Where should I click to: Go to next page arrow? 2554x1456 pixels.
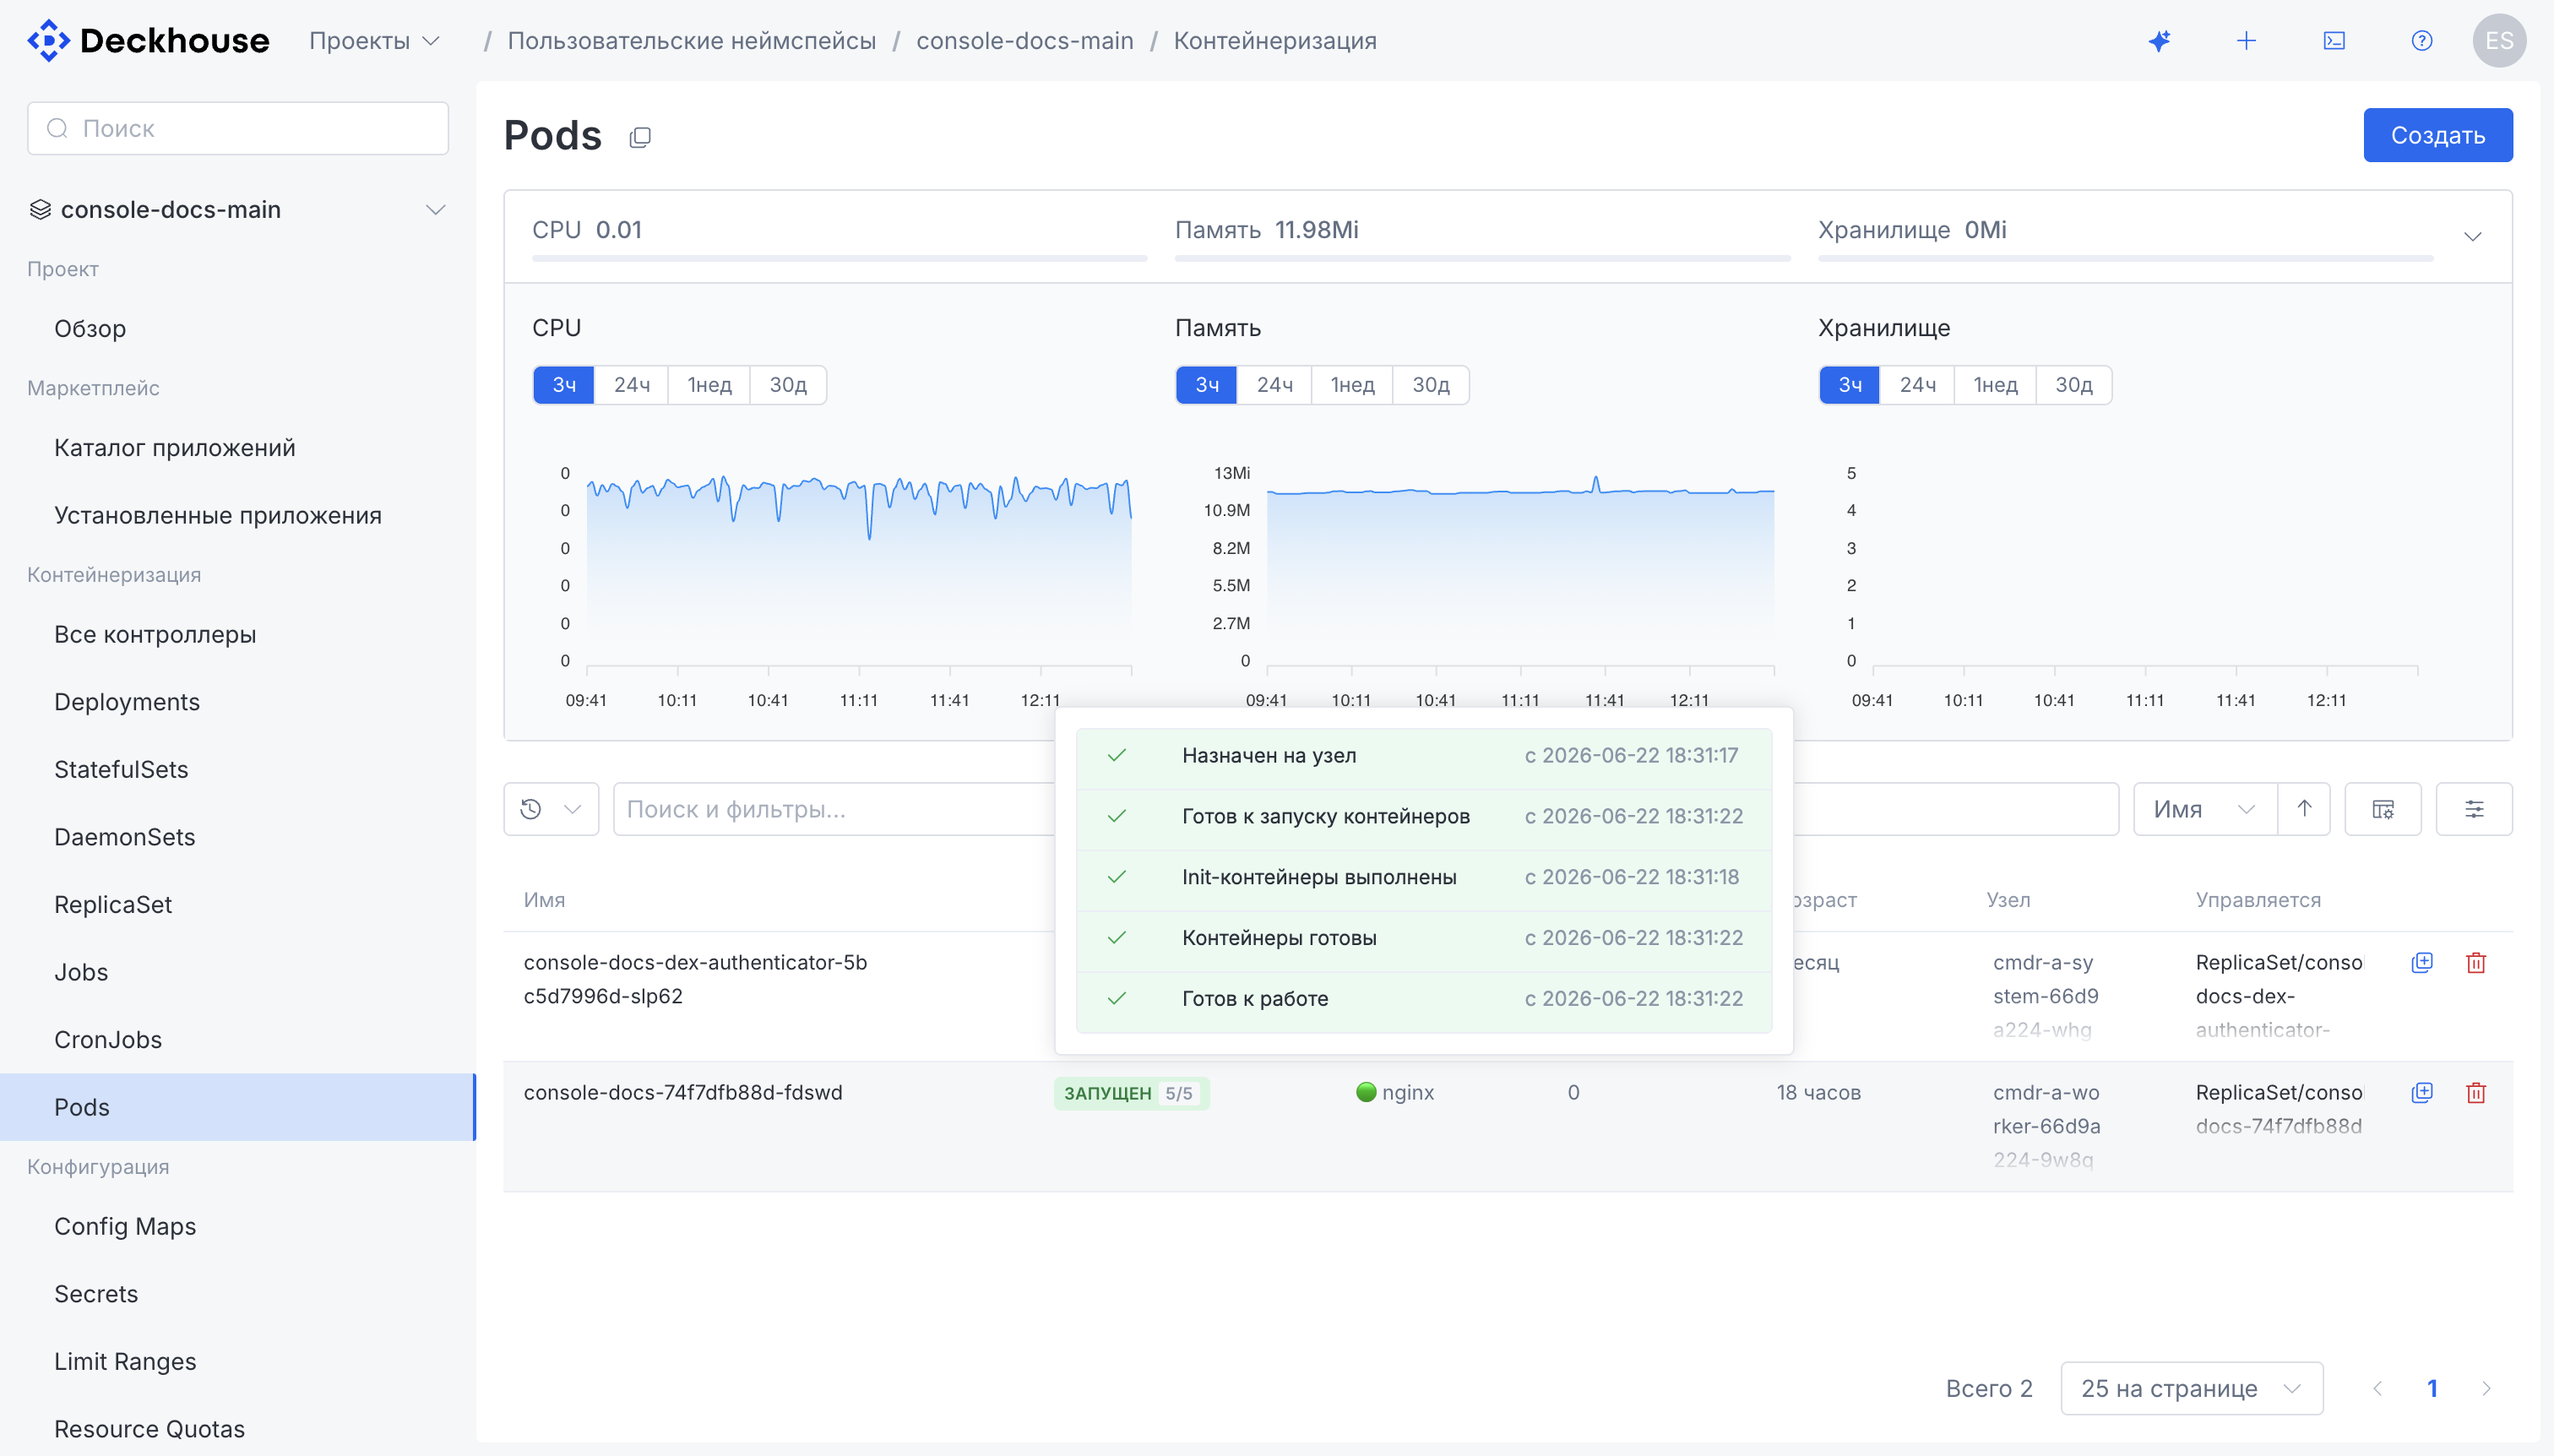[x=2486, y=1388]
